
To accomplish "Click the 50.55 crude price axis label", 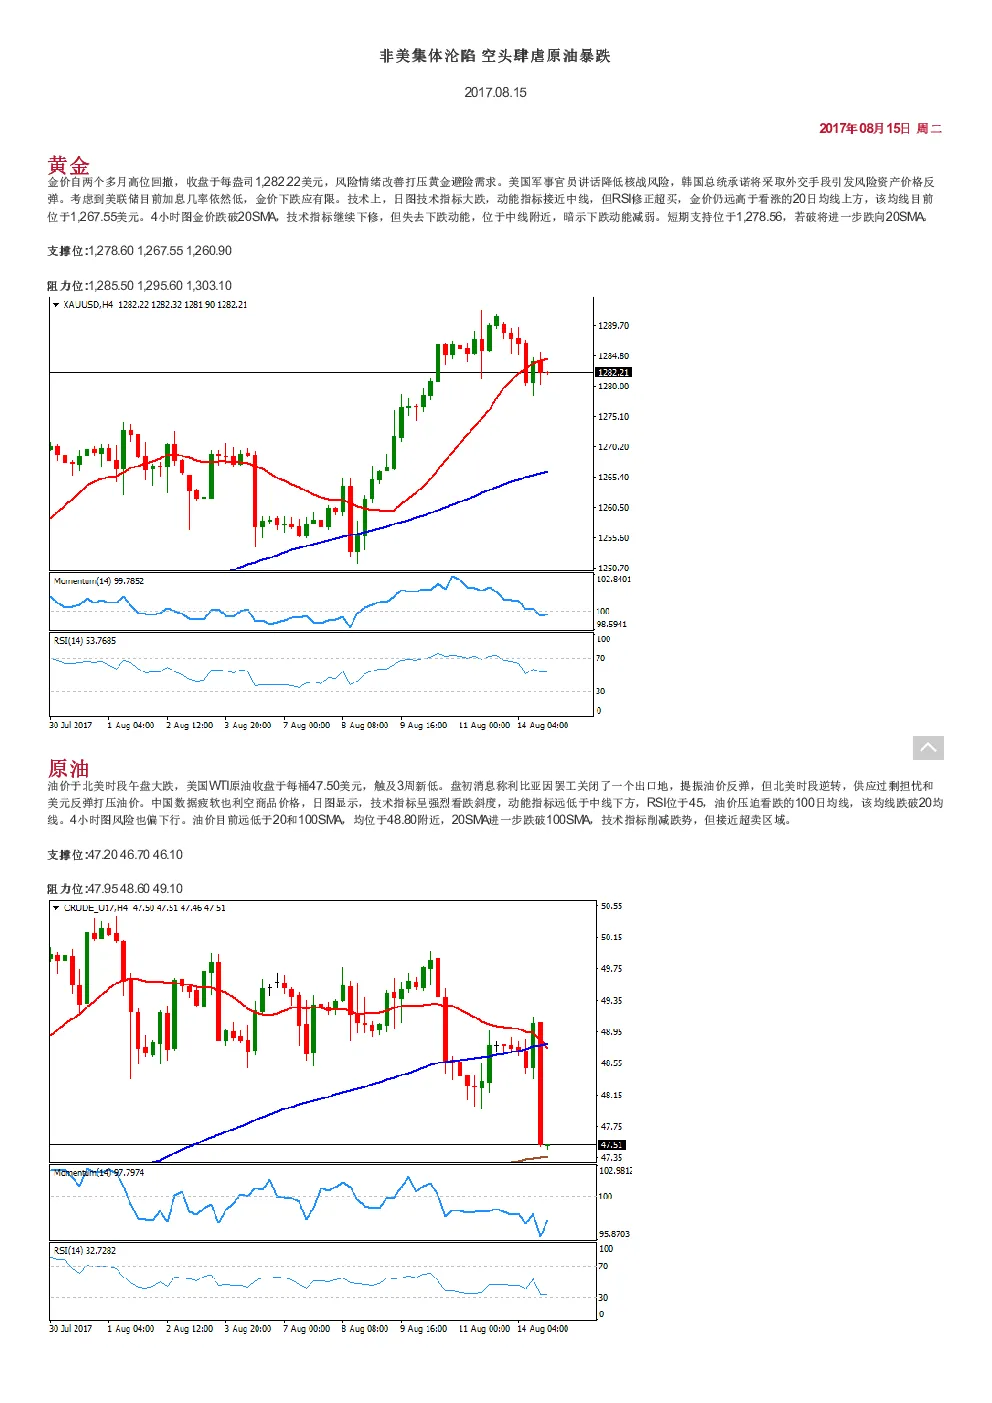I will (x=611, y=906).
